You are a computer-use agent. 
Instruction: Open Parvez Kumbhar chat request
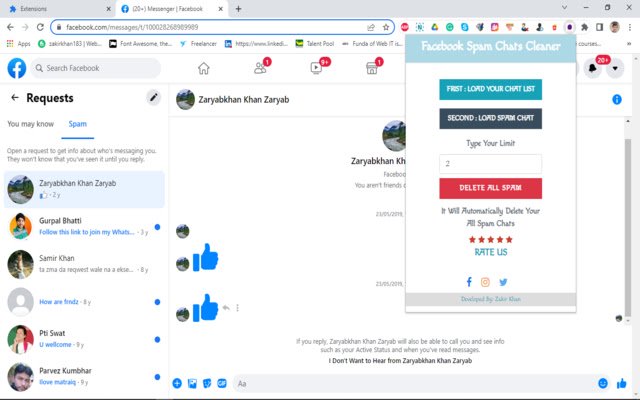click(84, 377)
